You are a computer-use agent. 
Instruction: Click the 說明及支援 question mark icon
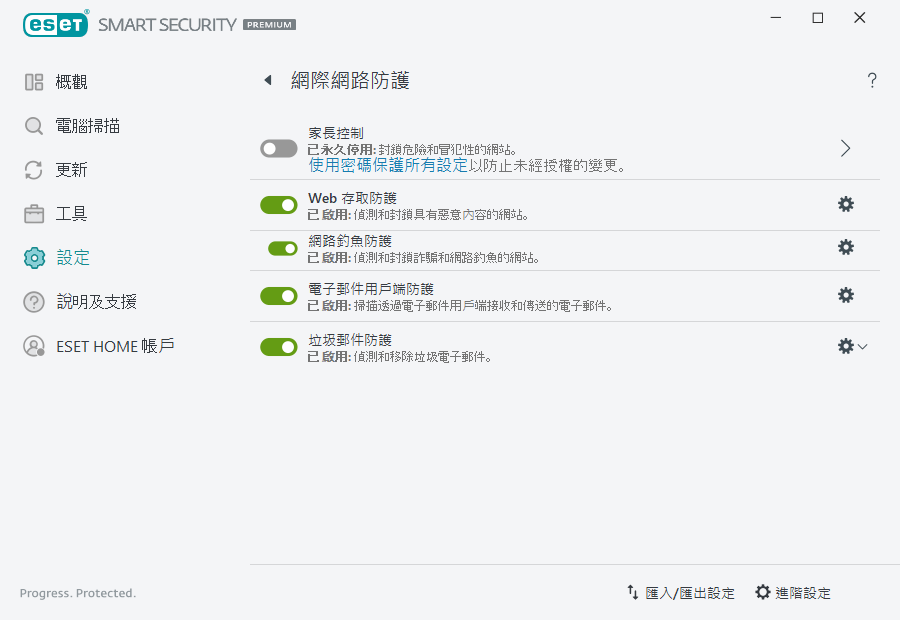[x=30, y=301]
